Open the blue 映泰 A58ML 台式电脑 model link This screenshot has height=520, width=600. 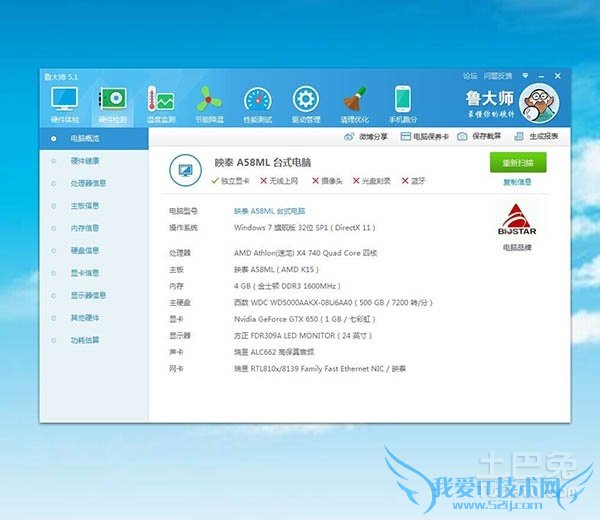pos(270,211)
